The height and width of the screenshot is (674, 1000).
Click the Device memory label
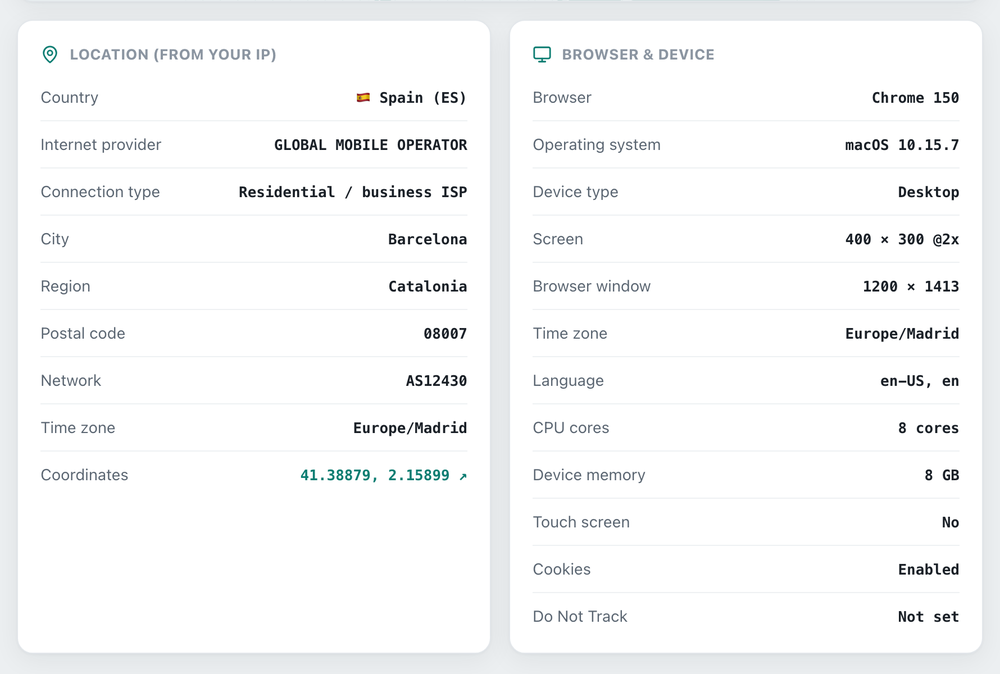589,475
